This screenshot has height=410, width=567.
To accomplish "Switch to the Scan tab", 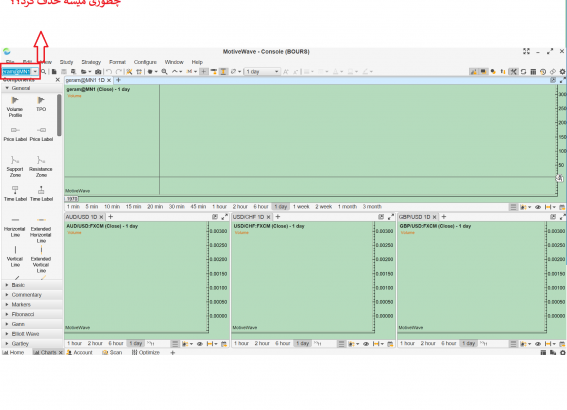I will [112, 353].
